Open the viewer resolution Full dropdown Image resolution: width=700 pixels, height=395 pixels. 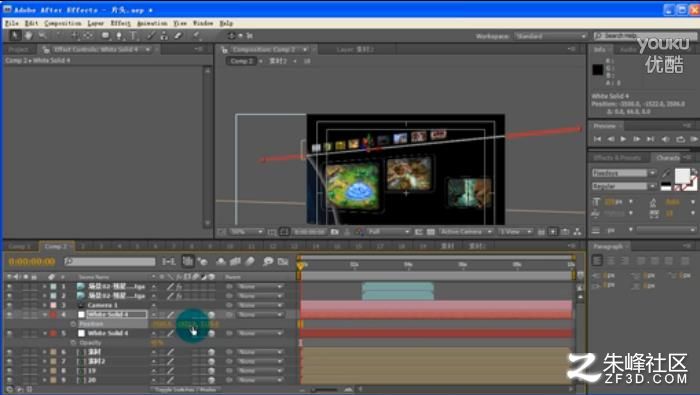click(388, 232)
